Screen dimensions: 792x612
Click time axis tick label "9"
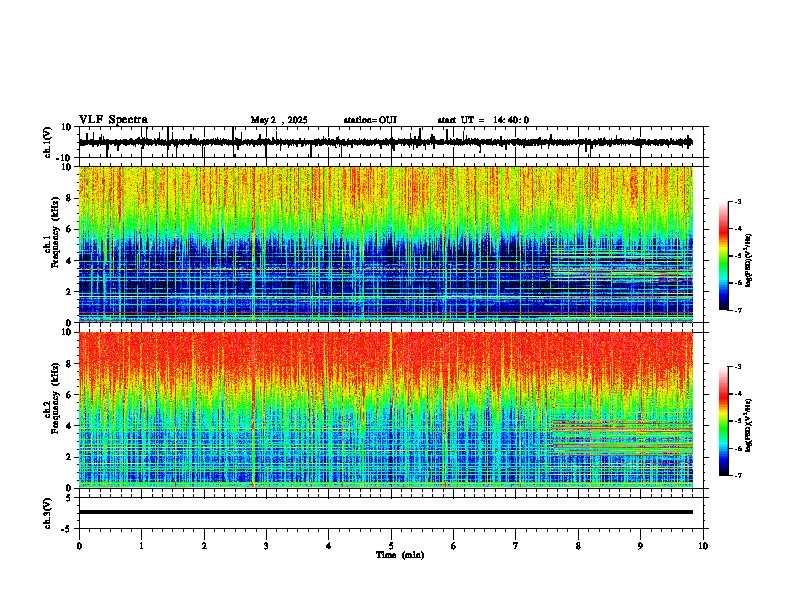point(640,546)
